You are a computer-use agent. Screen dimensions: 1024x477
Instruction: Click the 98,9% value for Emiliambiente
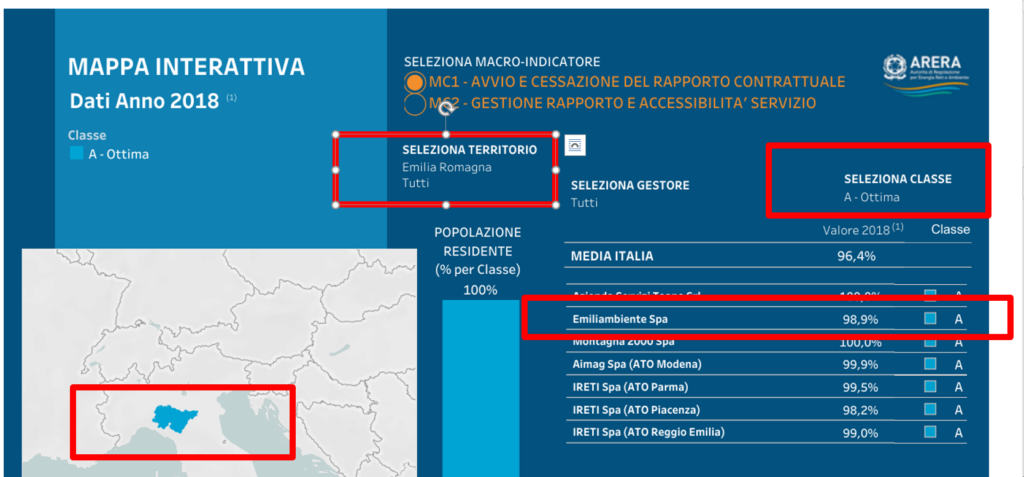[x=861, y=320]
